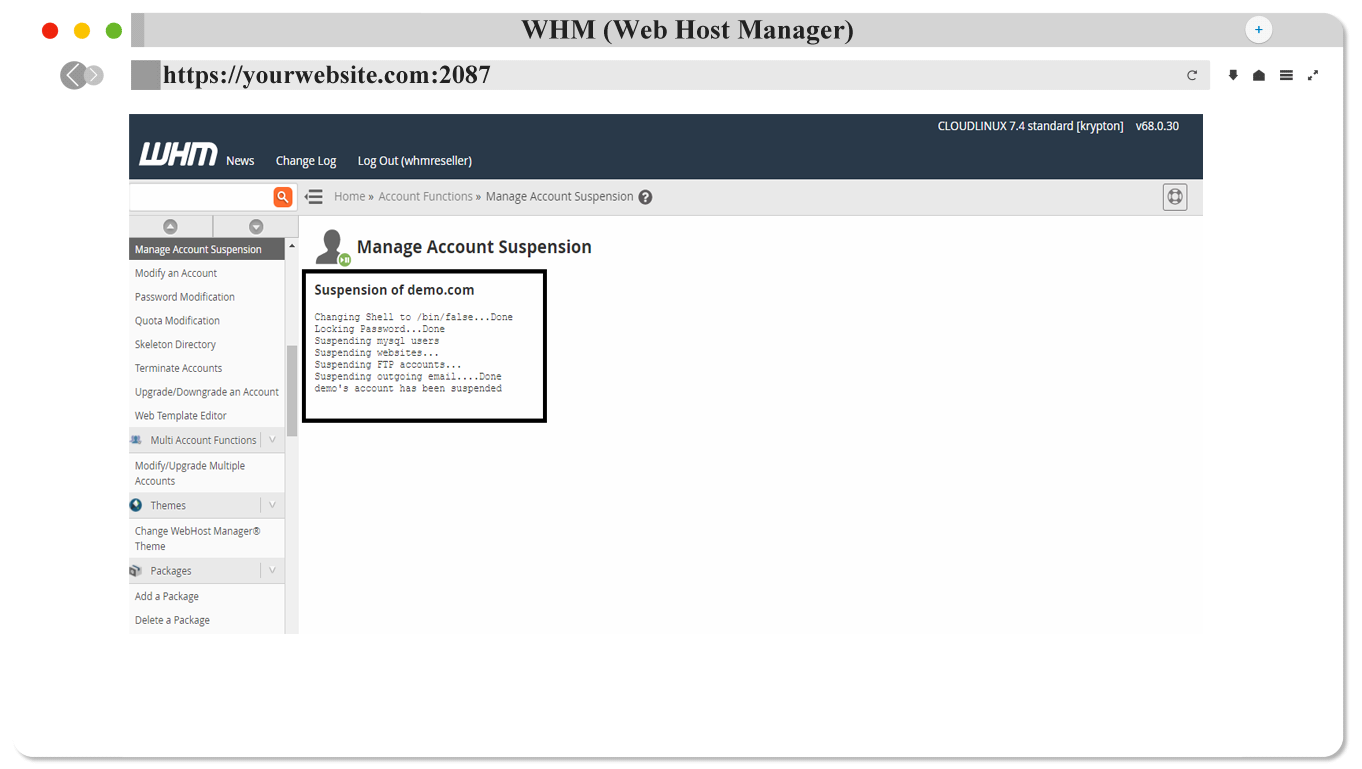Select Manage Account Suspension in sidebar
The image size is (1362, 769).
click(207, 250)
